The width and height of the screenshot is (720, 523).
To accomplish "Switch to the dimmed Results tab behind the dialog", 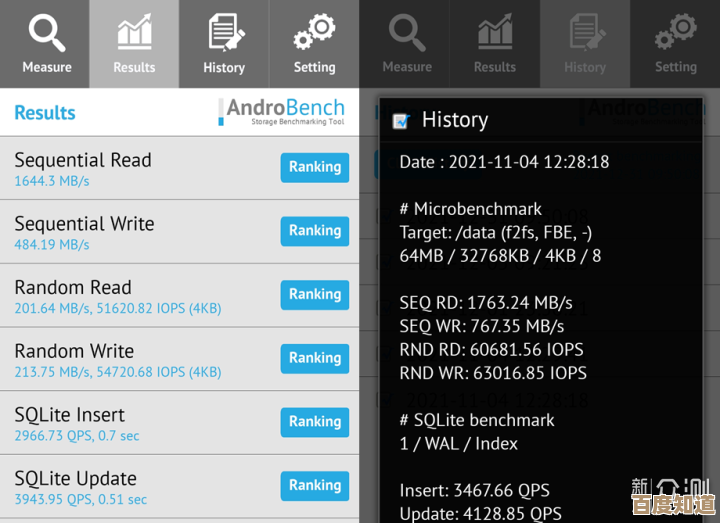I will point(495,45).
